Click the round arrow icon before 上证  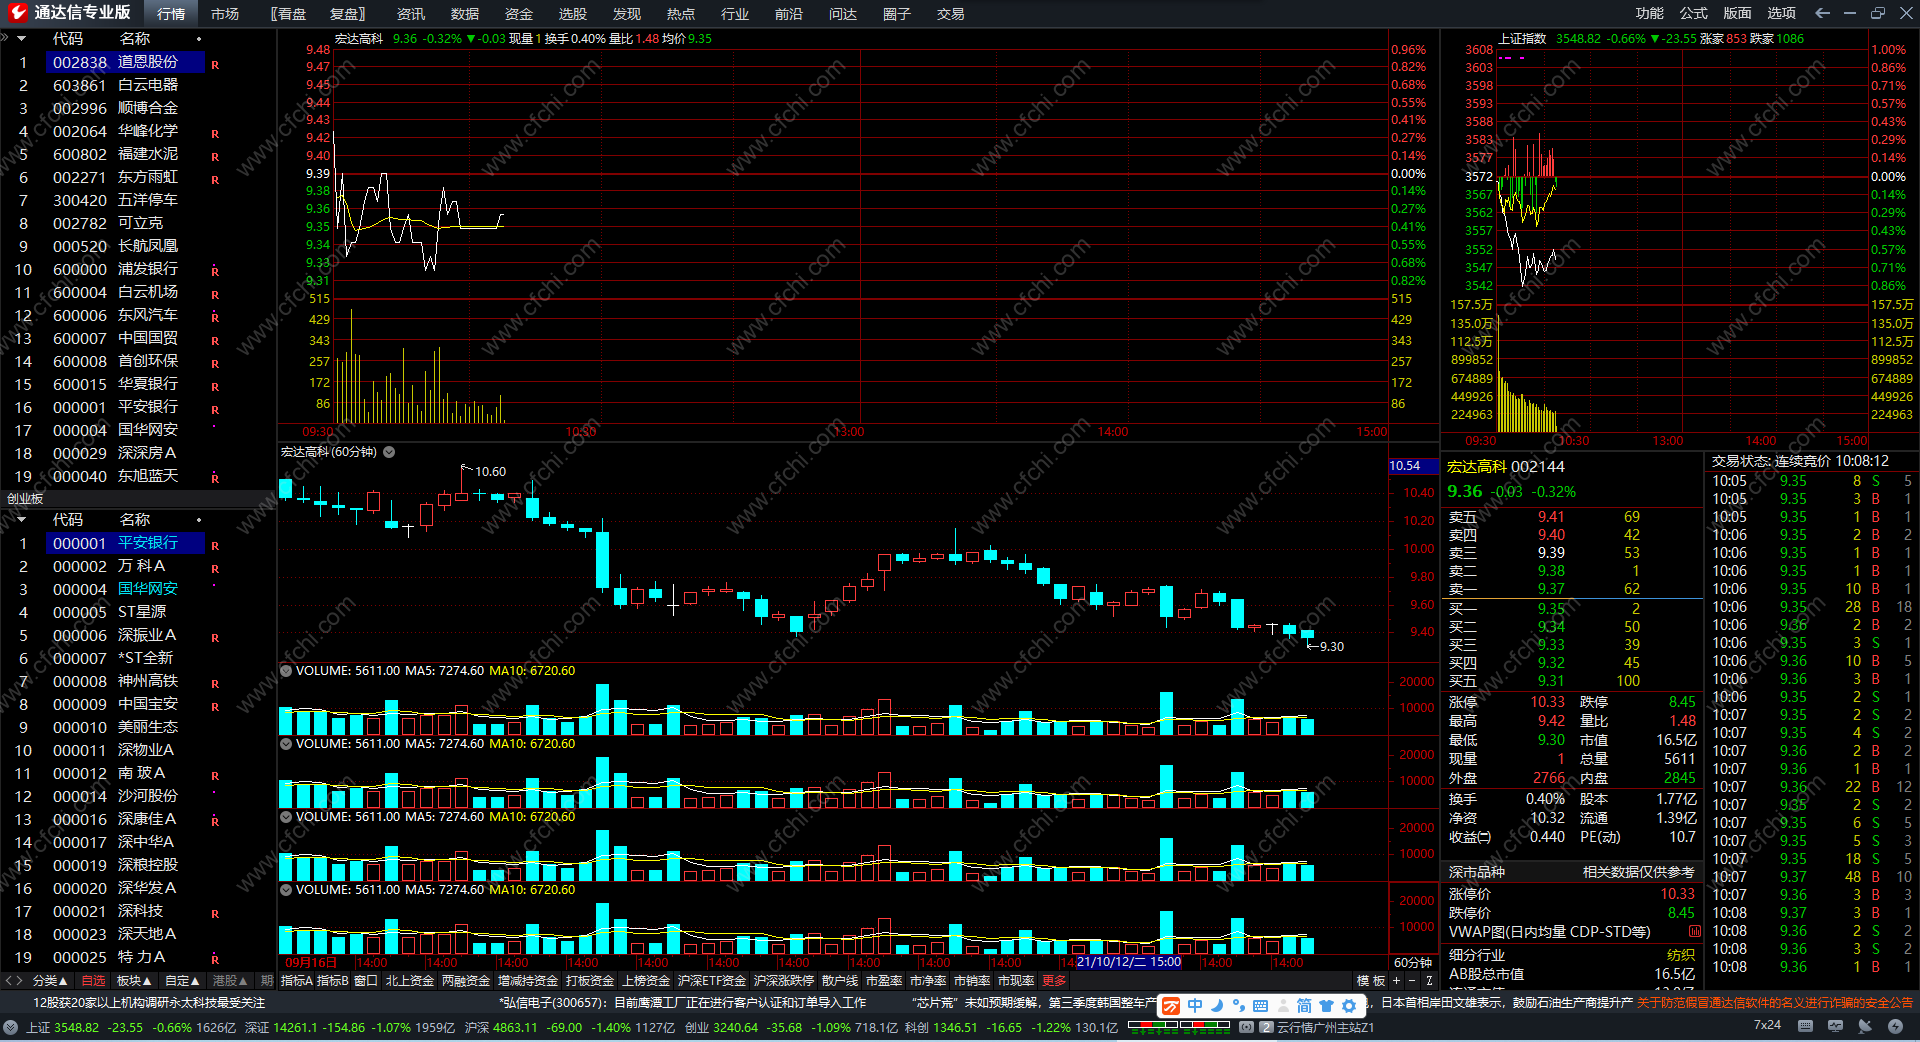[11, 1027]
